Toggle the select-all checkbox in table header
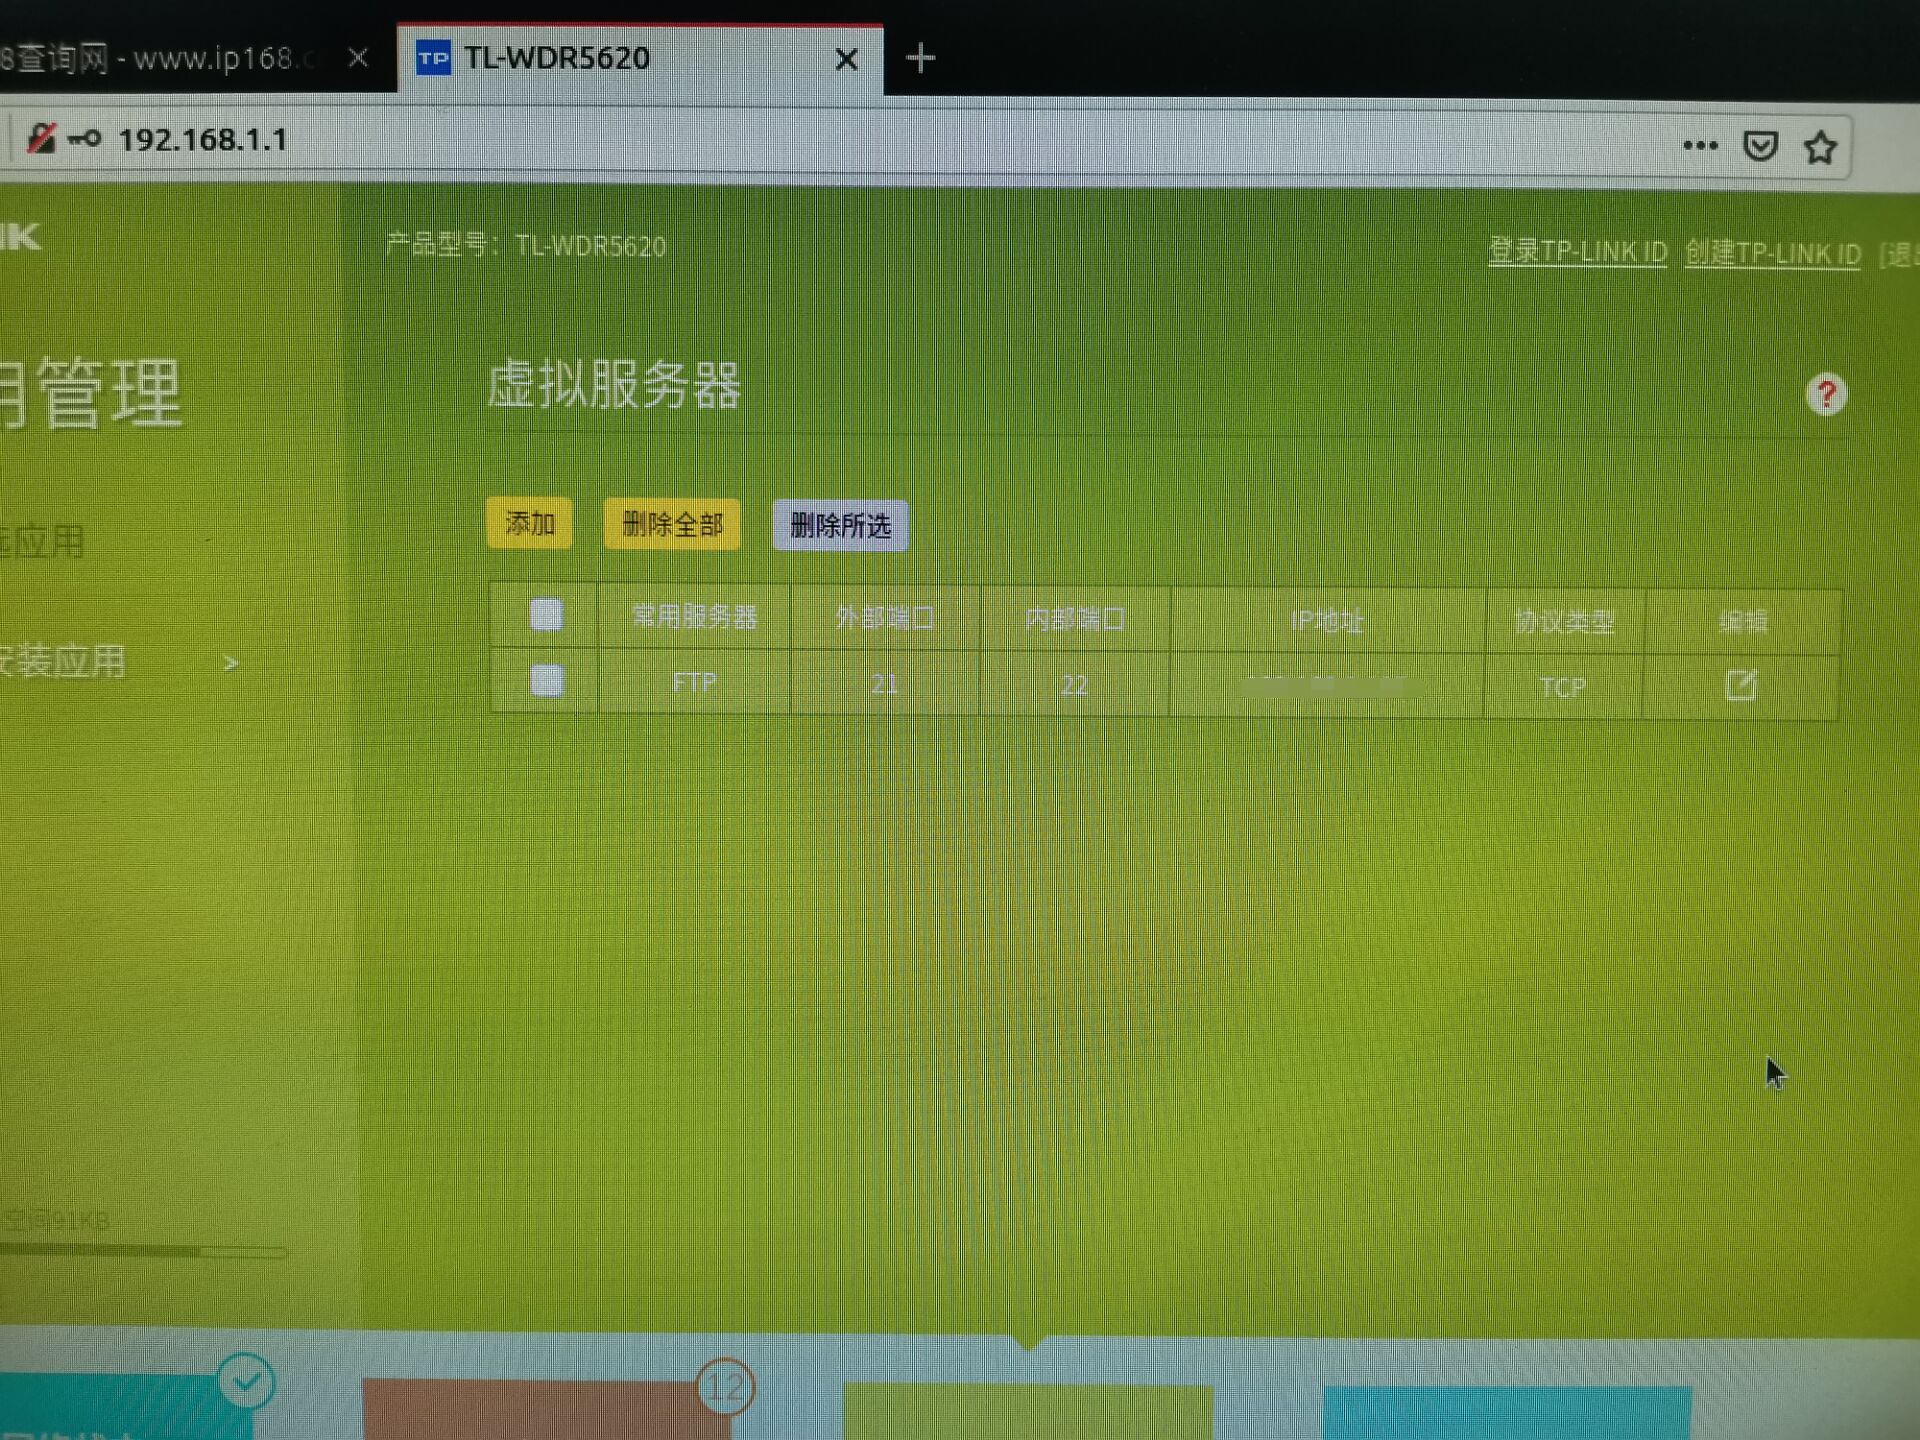Screen dimensions: 1920x1440 pyautogui.click(x=546, y=614)
